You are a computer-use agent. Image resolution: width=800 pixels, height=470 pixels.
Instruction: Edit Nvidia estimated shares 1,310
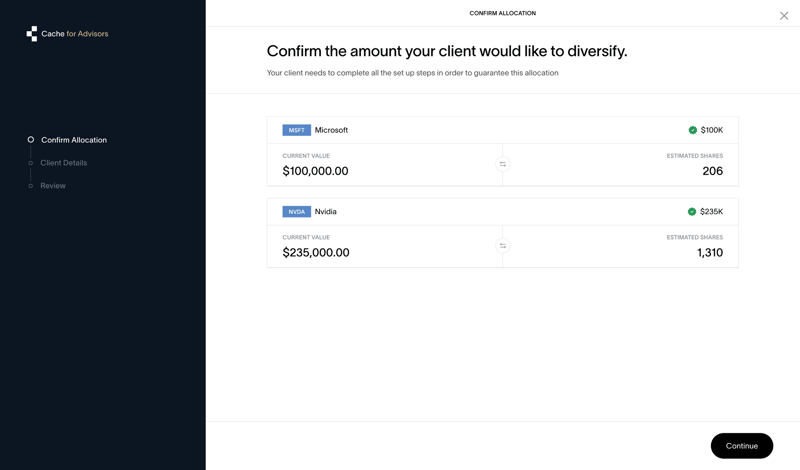[x=709, y=253]
